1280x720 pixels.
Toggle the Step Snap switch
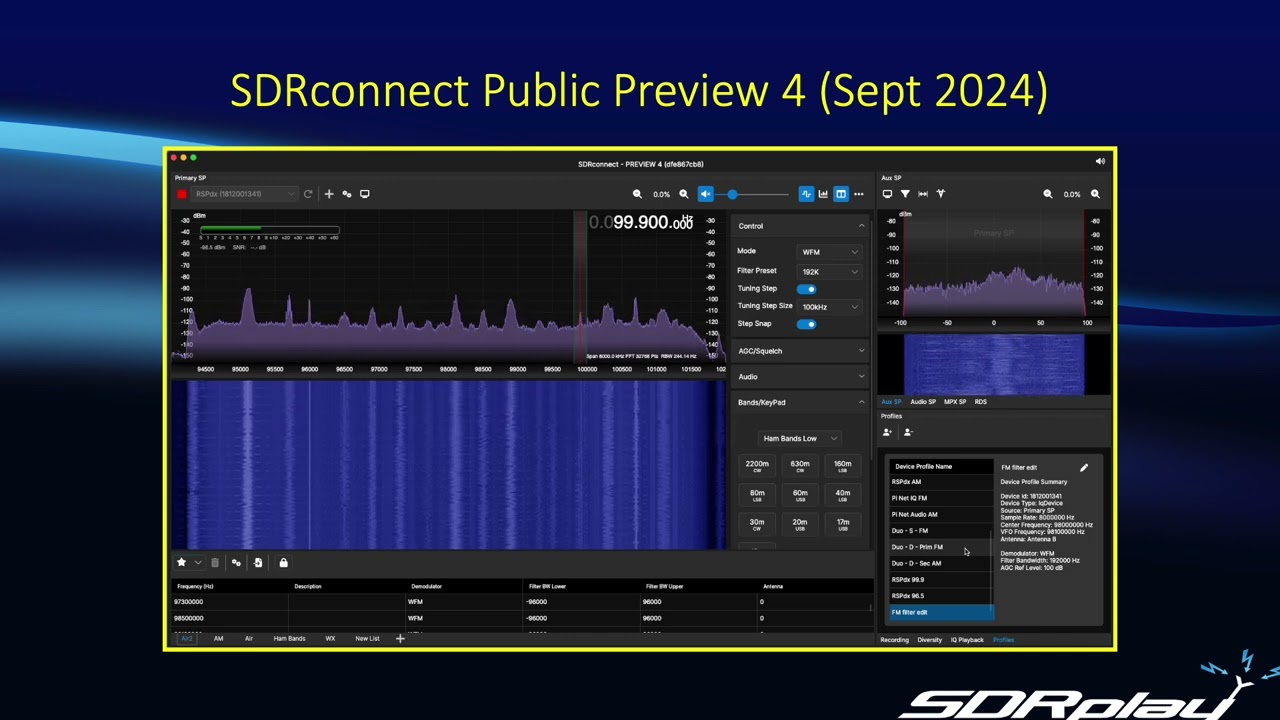point(806,324)
